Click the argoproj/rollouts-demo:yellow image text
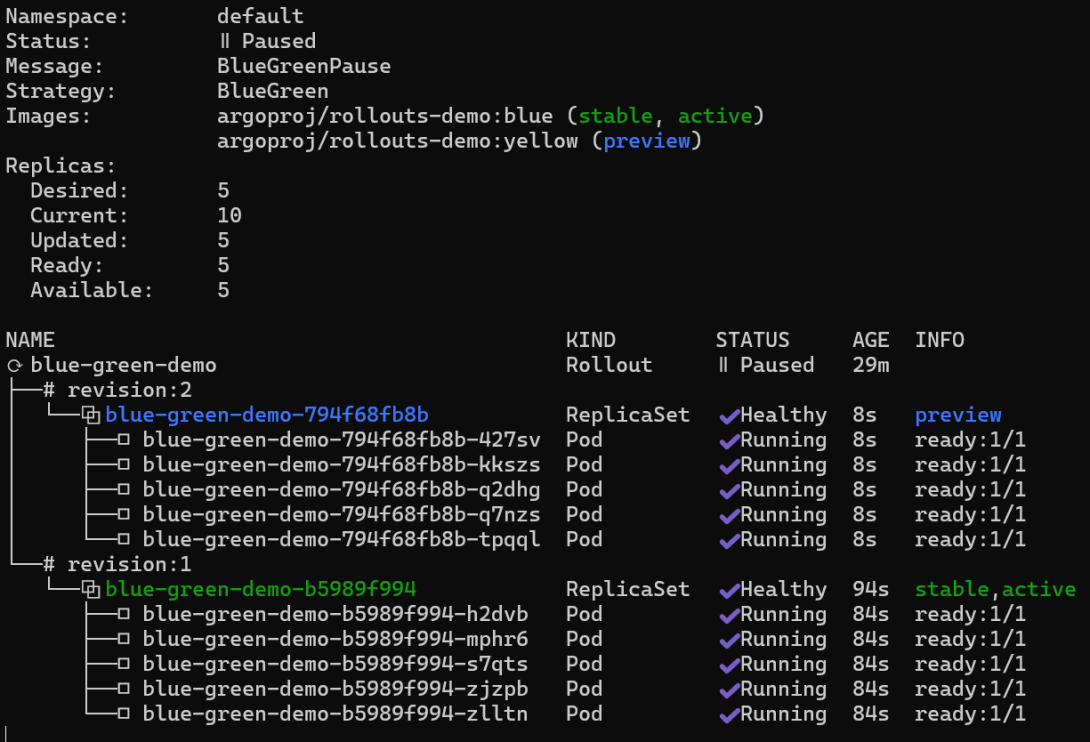Image resolution: width=1090 pixels, height=742 pixels. pos(397,141)
